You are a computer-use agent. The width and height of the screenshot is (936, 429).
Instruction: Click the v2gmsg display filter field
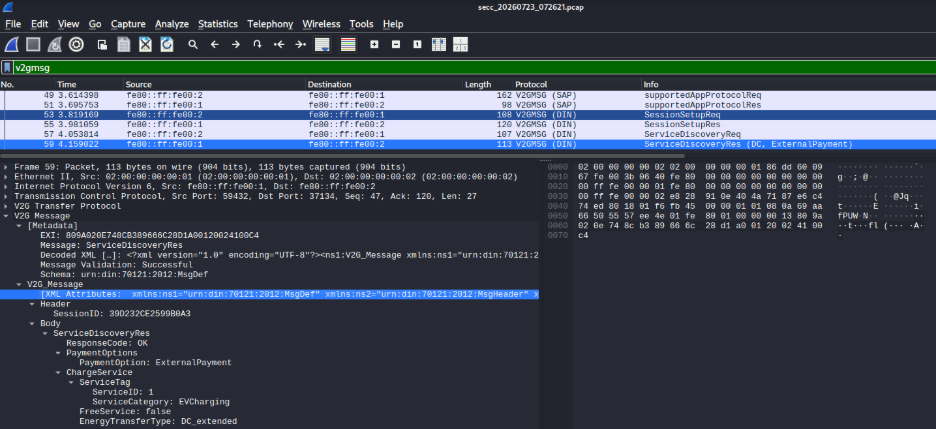[472, 67]
